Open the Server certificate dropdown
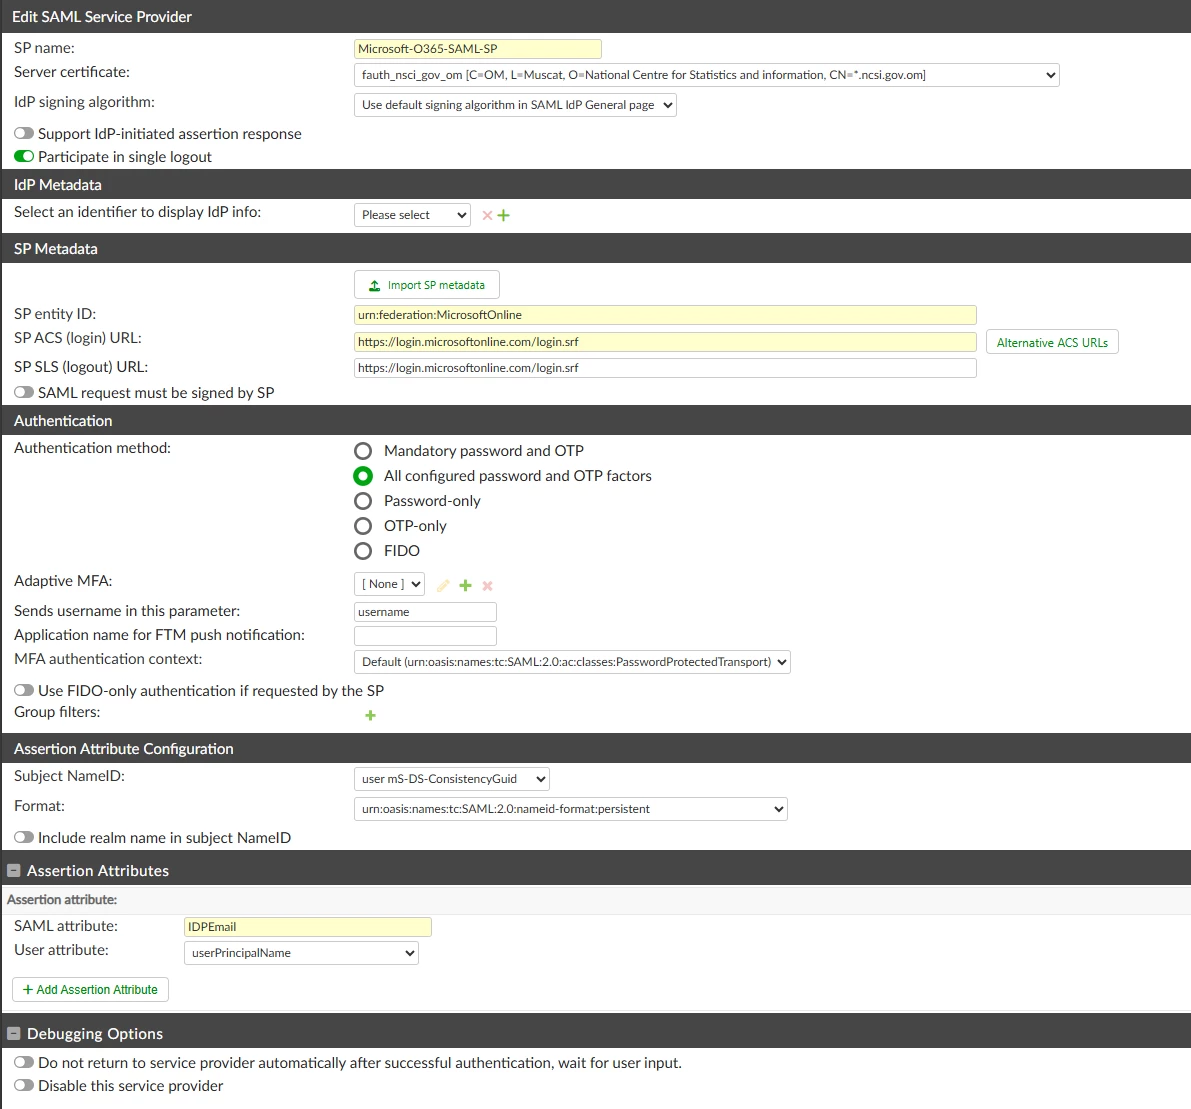Screen dimensions: 1191x1109 click(x=706, y=75)
